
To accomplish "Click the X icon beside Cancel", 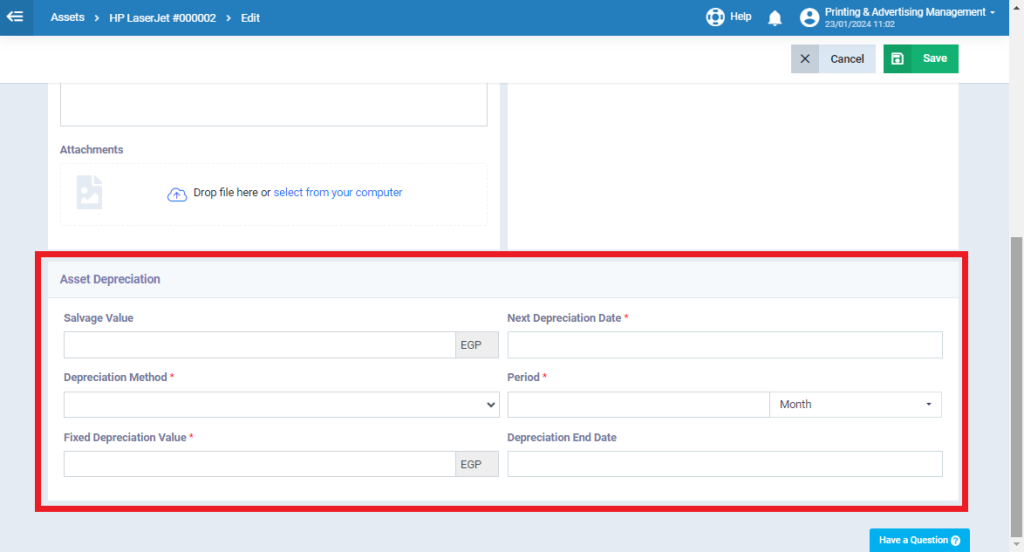I will click(x=805, y=59).
